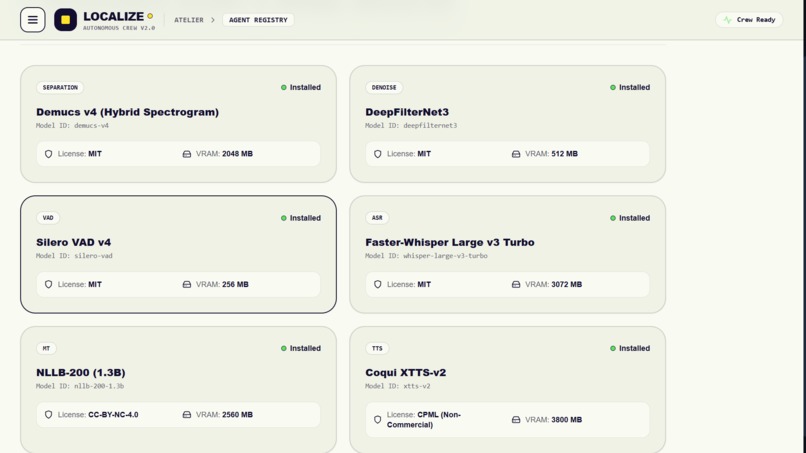Click the green Installed dot on Demucs v4
Screen dimensions: 806x453
[x=284, y=87]
